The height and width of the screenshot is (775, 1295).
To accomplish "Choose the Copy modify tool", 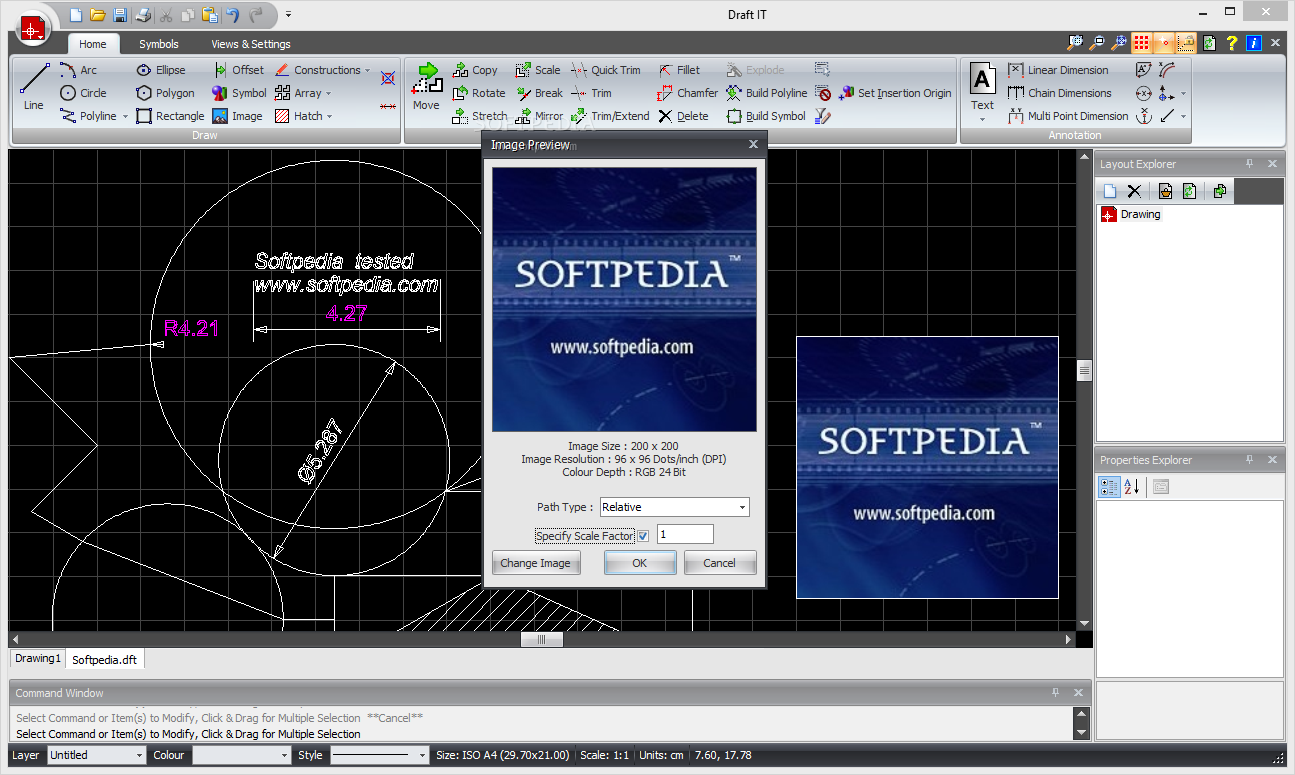I will tap(474, 70).
